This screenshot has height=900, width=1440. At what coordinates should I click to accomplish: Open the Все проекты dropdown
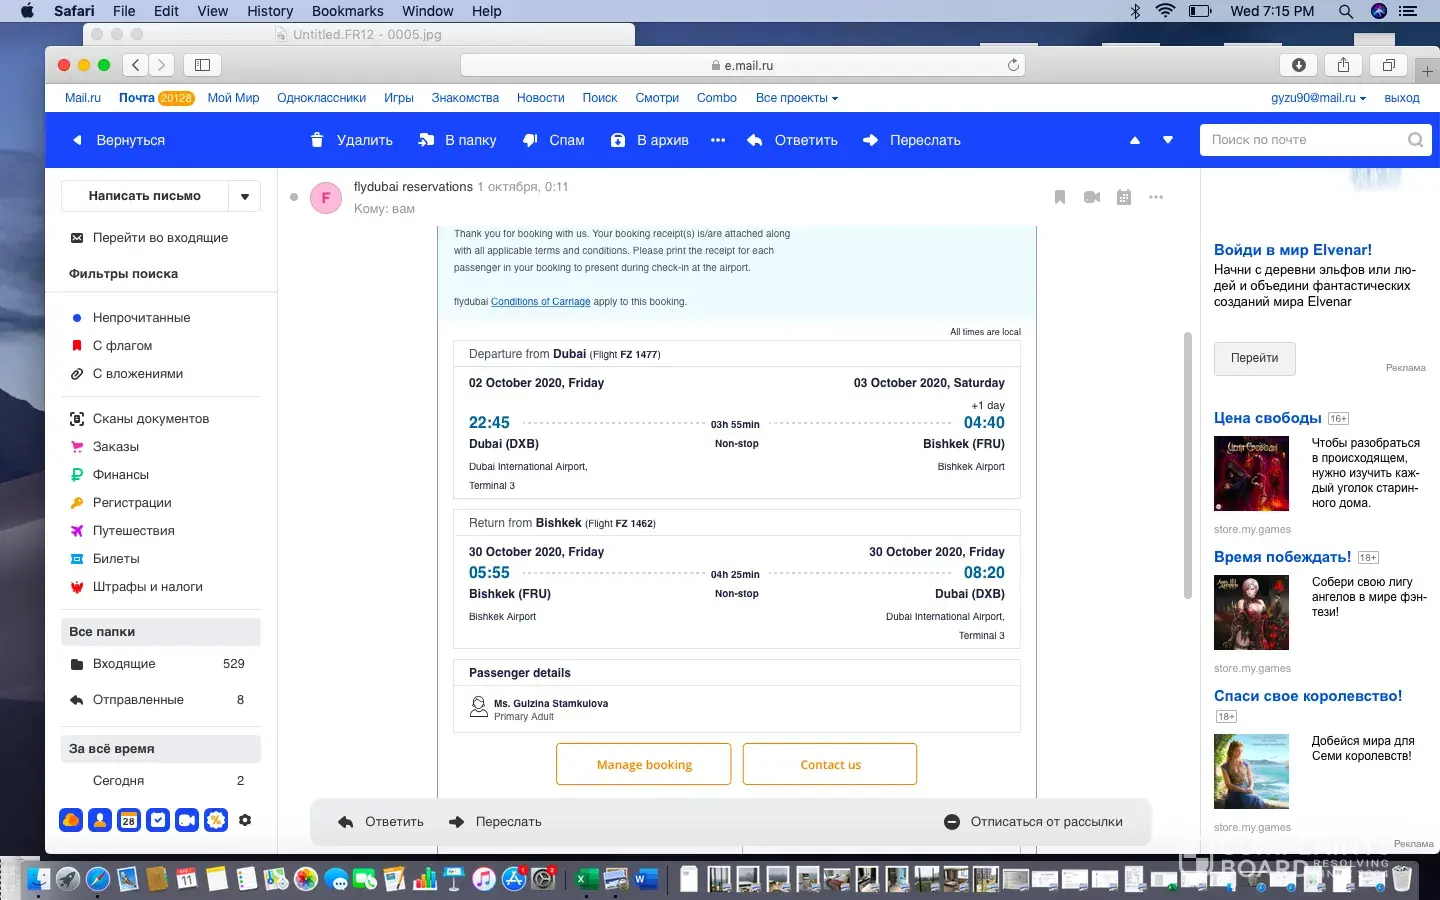796,98
